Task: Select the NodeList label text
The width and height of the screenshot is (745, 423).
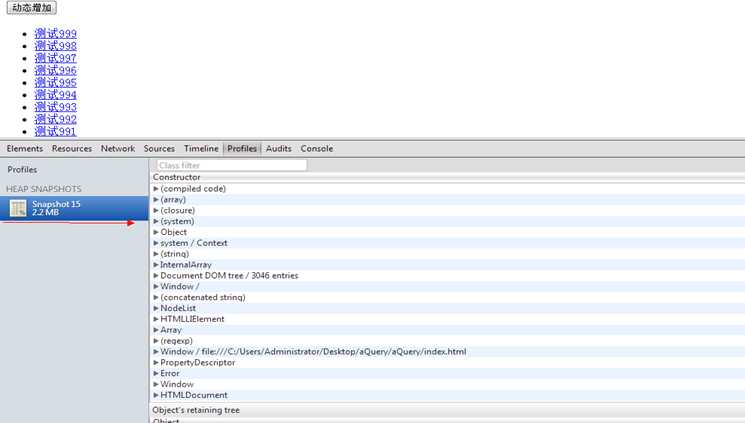Action: pos(178,308)
